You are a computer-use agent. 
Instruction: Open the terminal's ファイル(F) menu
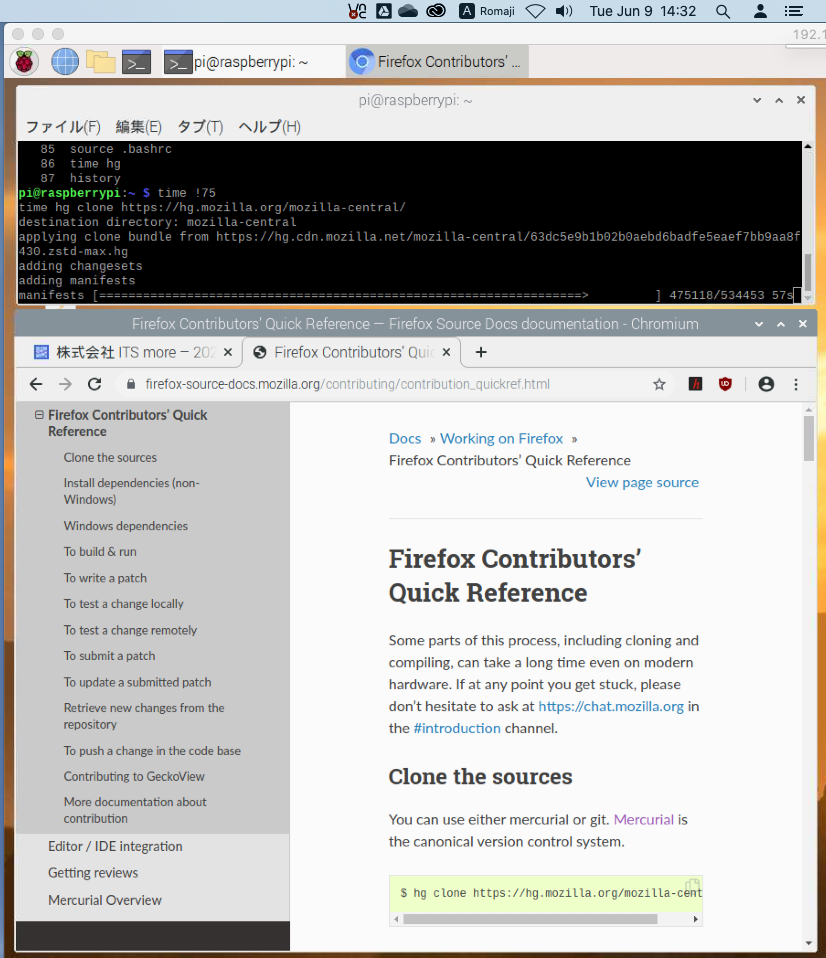tap(62, 127)
